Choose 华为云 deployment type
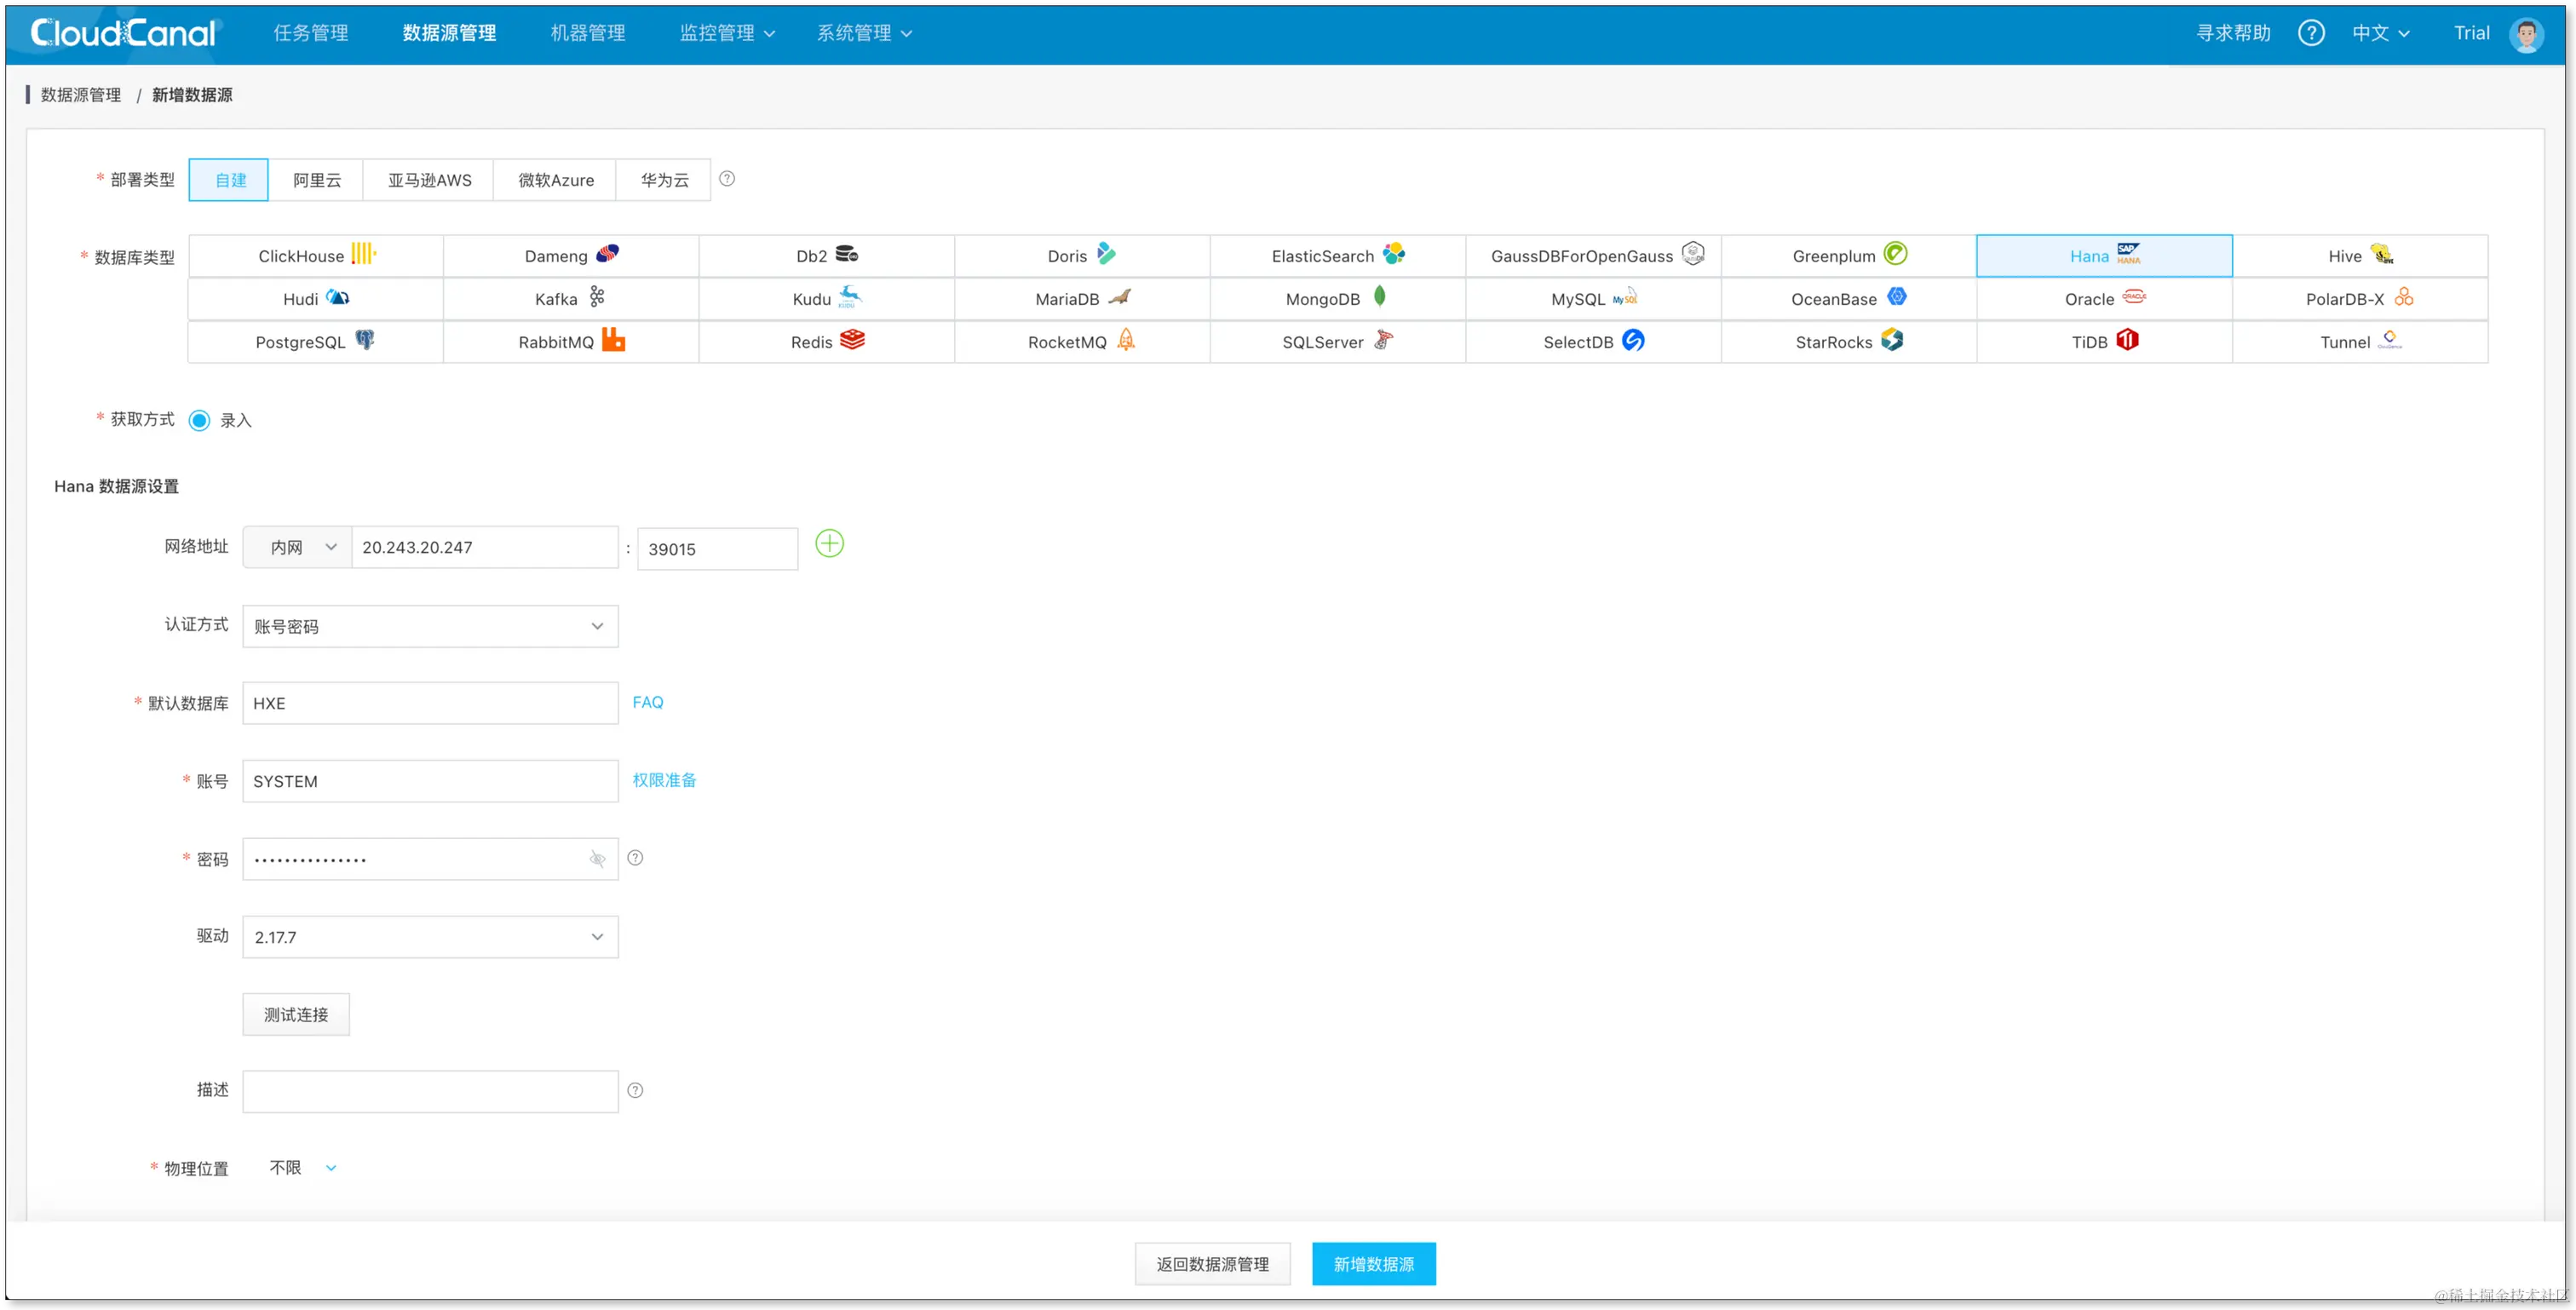This screenshot has height=1310, width=2576. click(x=664, y=180)
